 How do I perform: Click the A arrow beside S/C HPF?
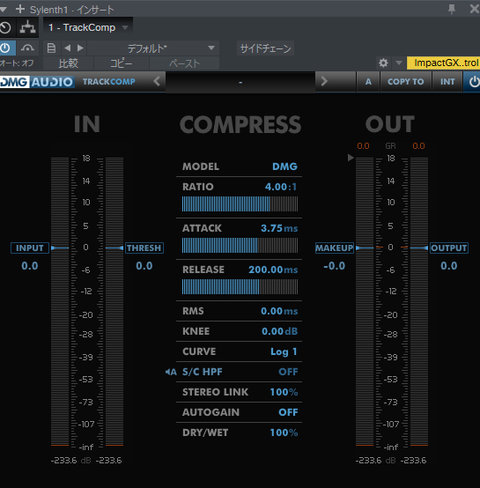tap(171, 372)
